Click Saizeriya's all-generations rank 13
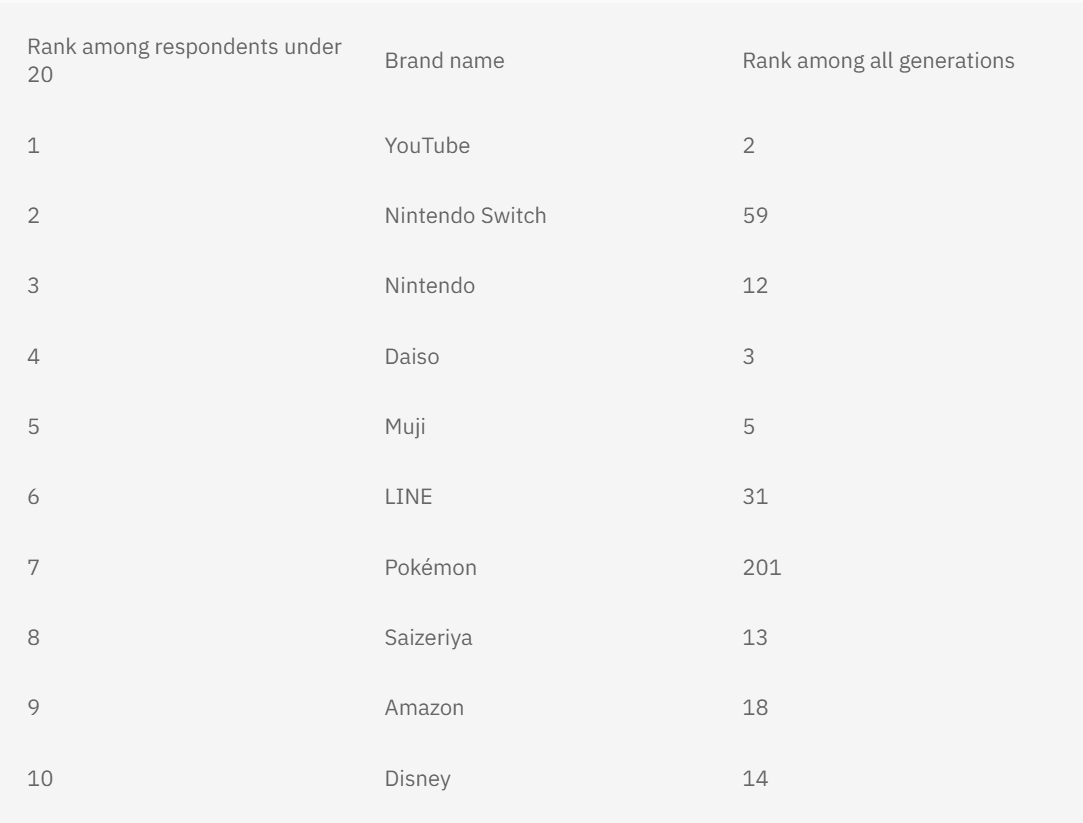The image size is (1083, 823). tap(755, 638)
